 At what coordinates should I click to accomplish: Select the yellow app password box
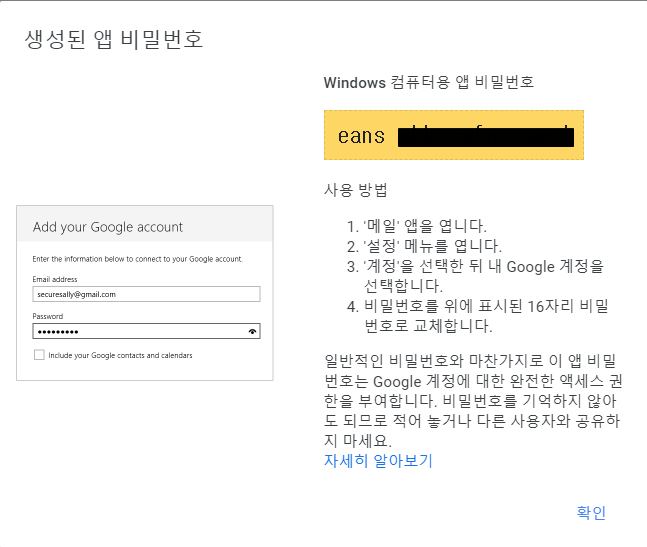click(x=453, y=135)
